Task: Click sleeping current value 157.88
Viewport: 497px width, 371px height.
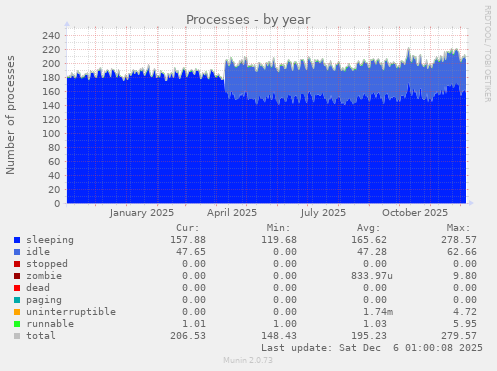Action: point(188,240)
